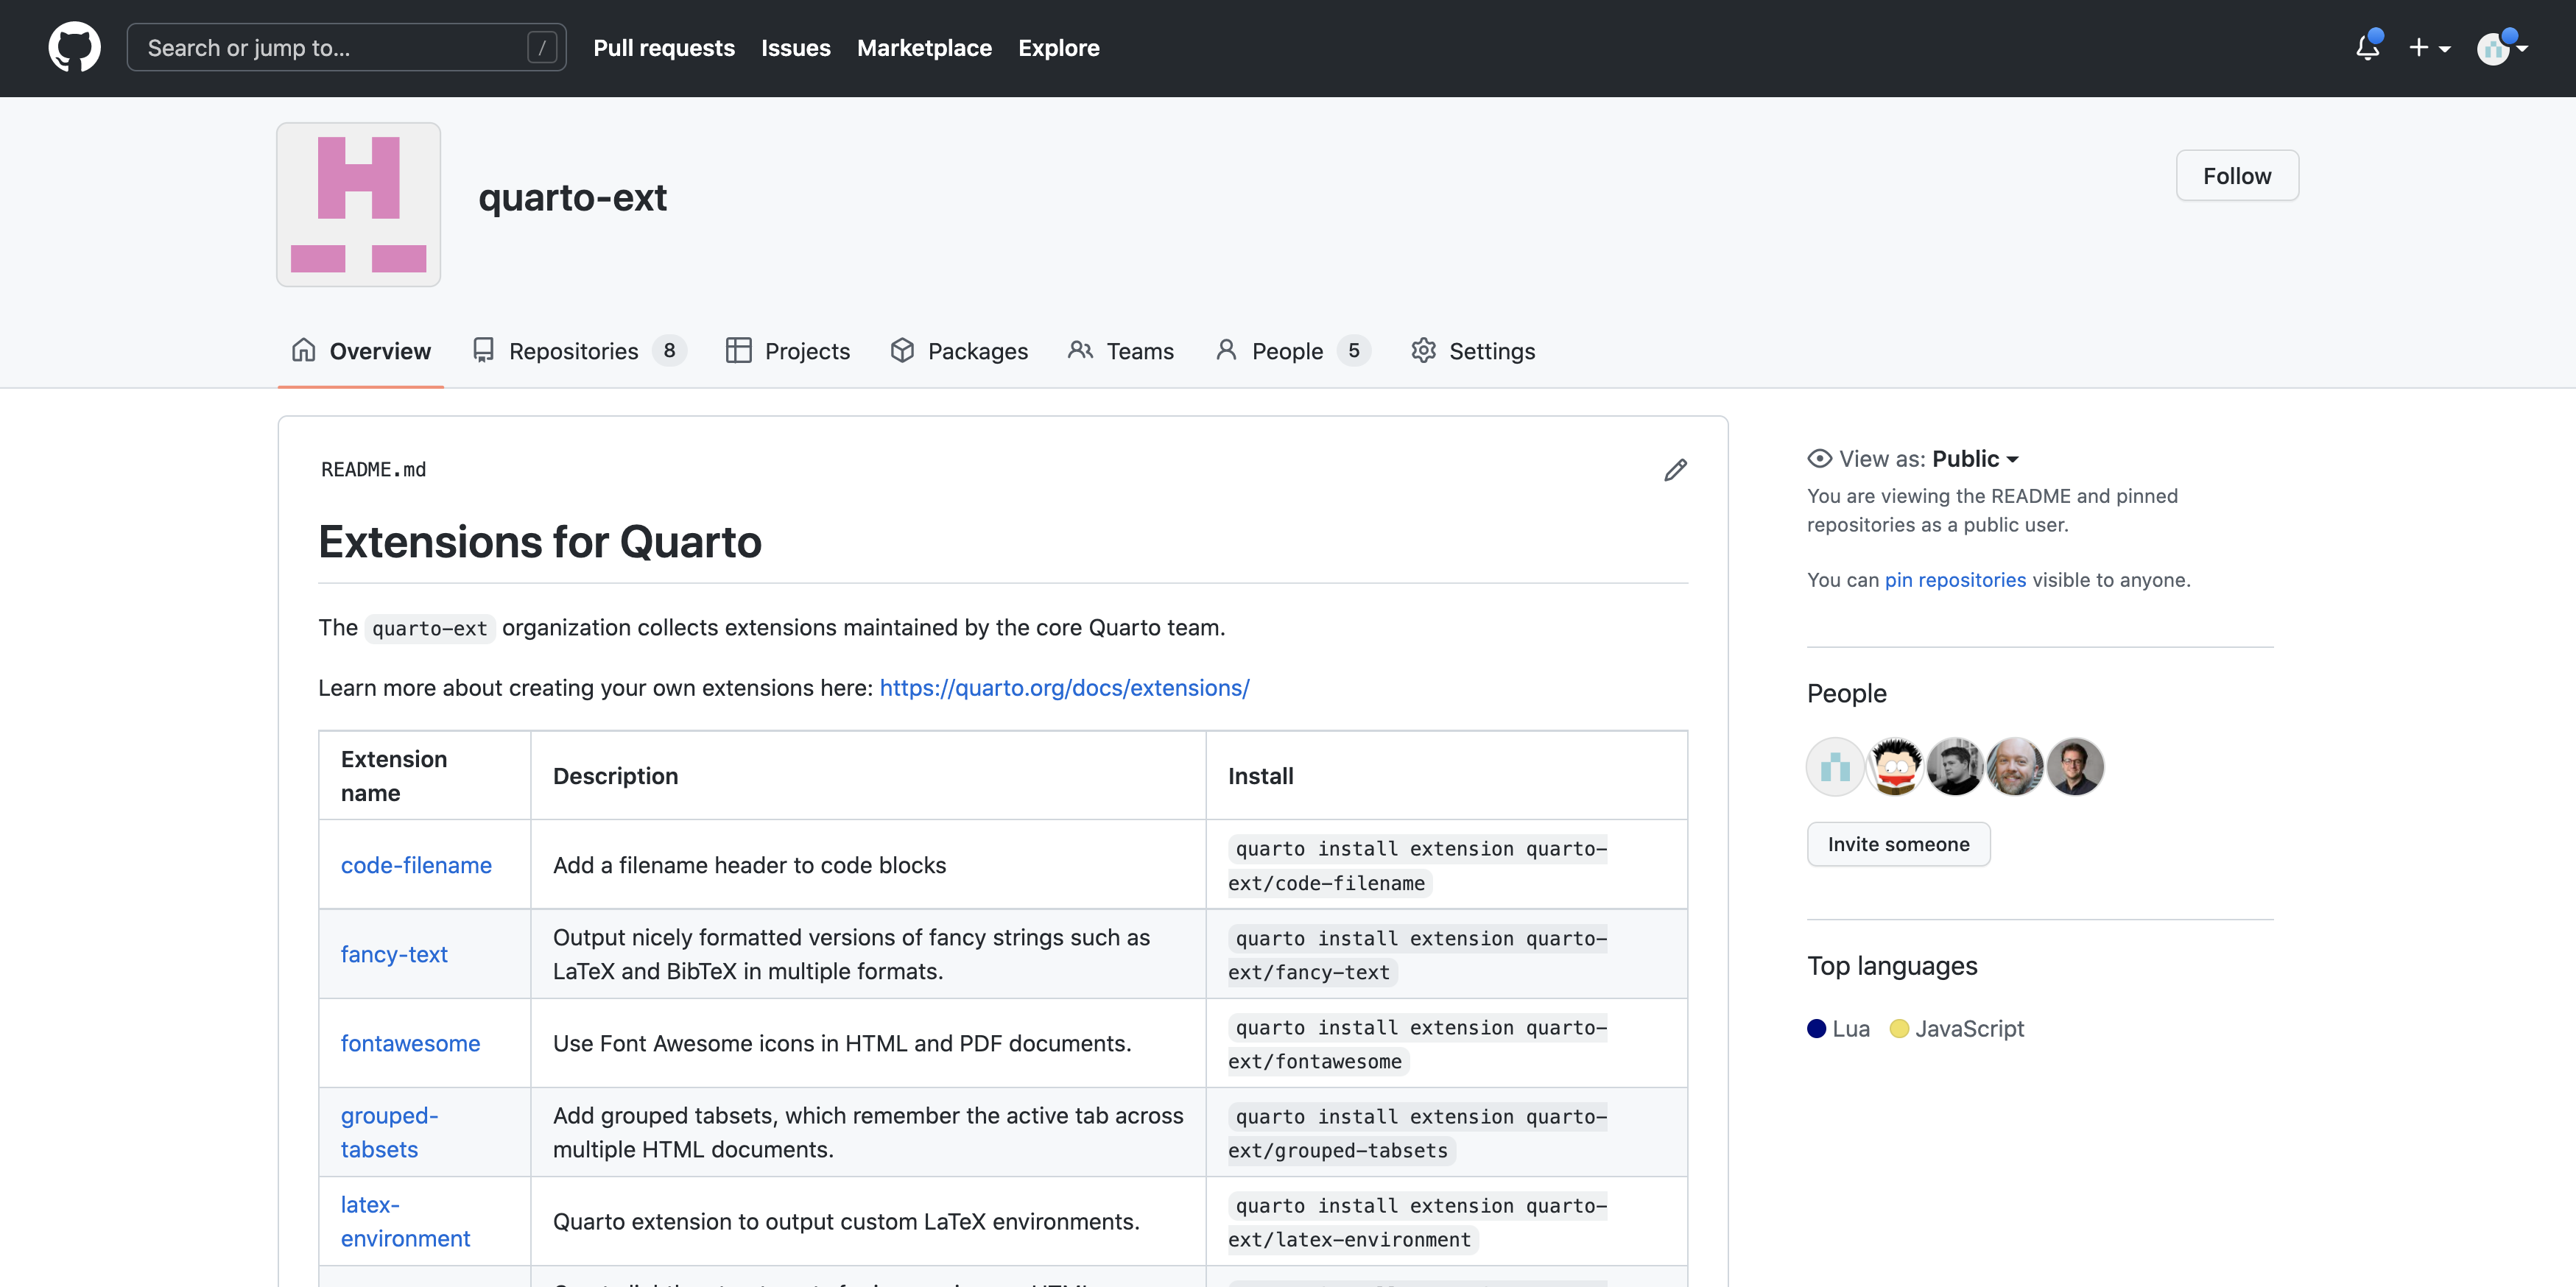The image size is (2576, 1287).
Task: Click the quarto-ext organization avatar
Action: 357,204
